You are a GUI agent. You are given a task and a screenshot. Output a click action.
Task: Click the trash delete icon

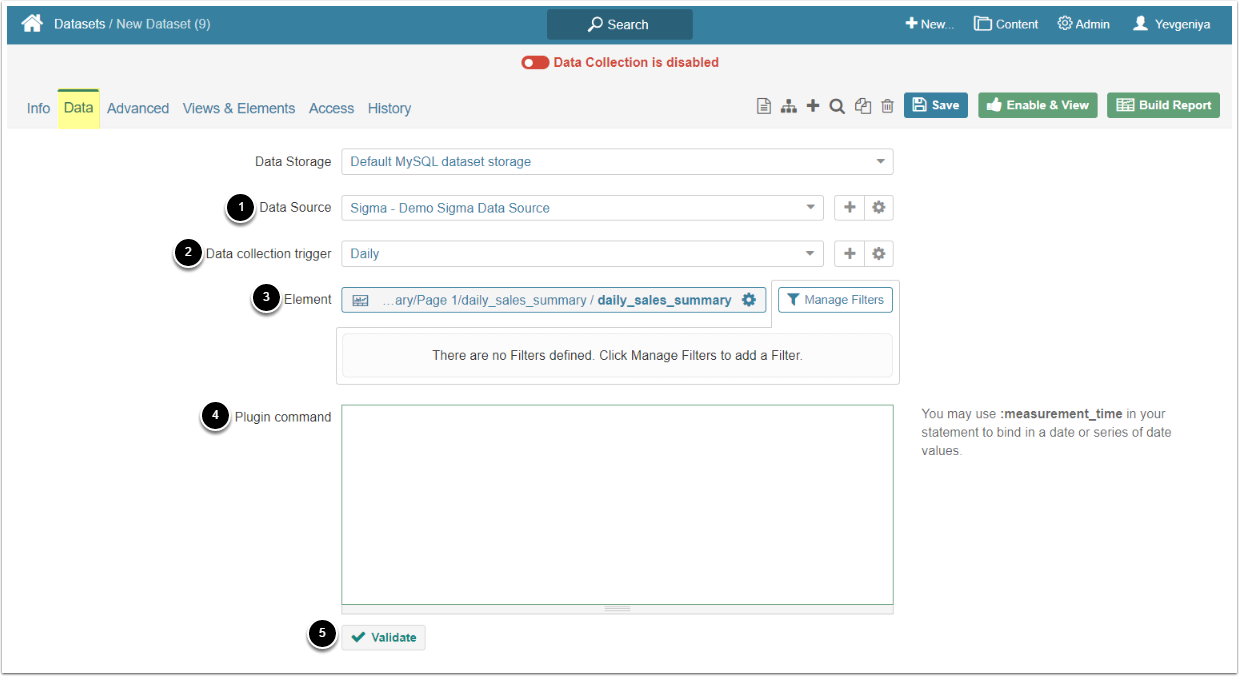(887, 106)
